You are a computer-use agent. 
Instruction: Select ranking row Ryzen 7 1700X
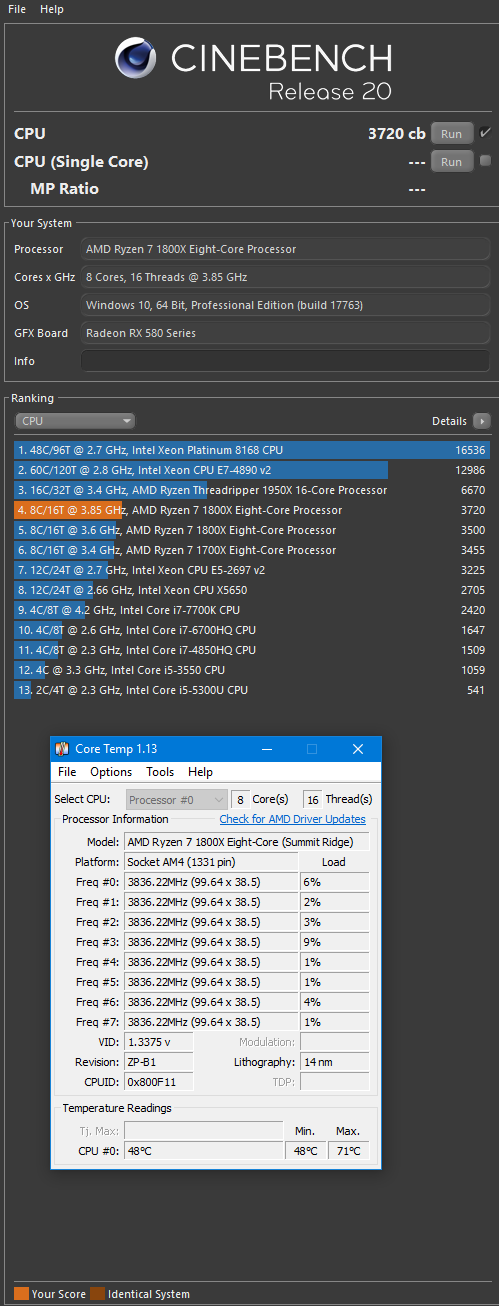pos(252,550)
